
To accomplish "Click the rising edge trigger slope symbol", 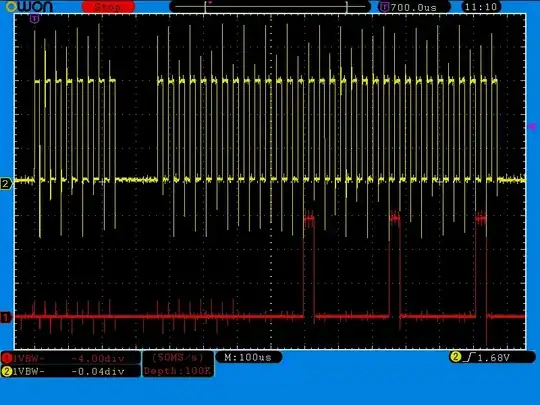I will tap(469, 357).
